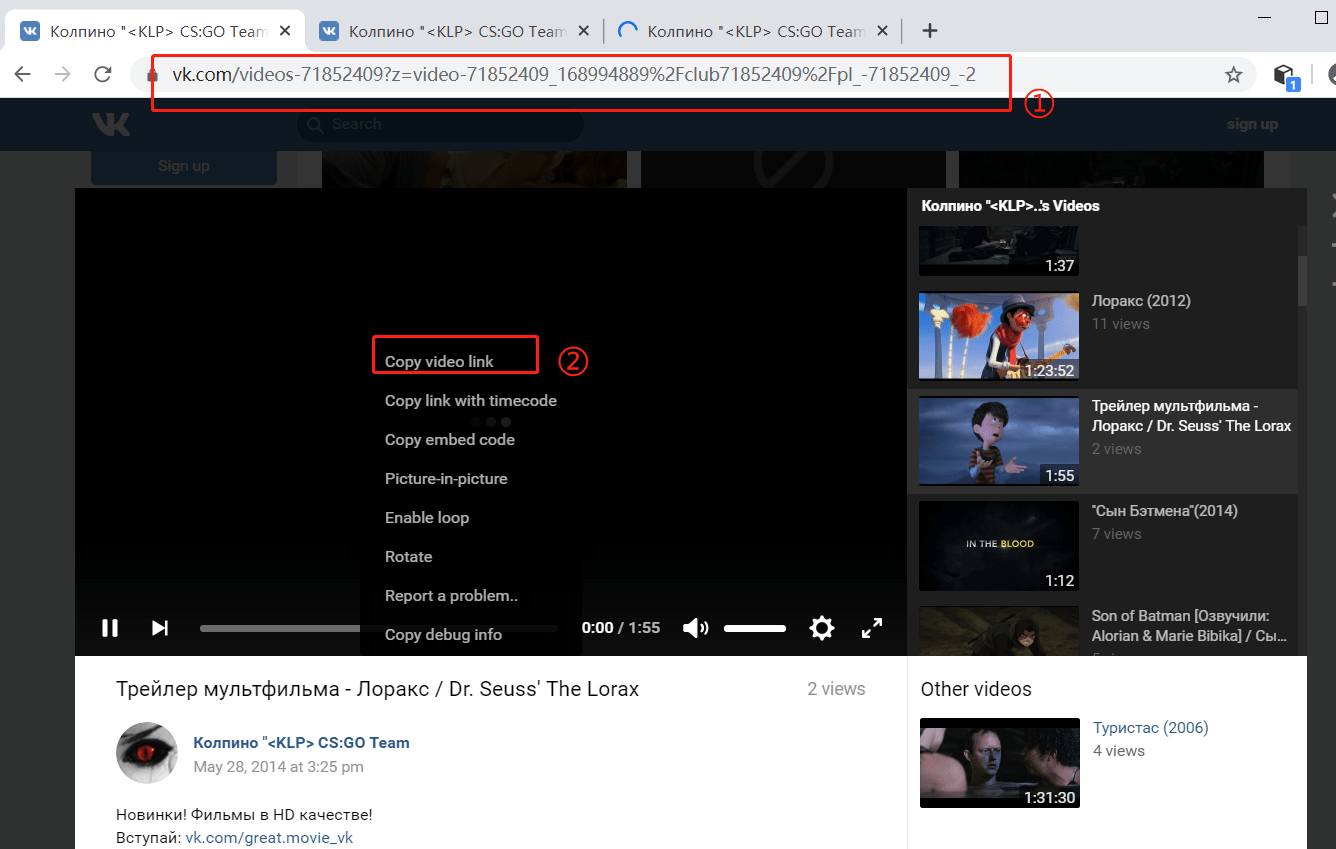Image resolution: width=1336 pixels, height=849 pixels.
Task: View site info via the lock icon
Action: pos(153,75)
